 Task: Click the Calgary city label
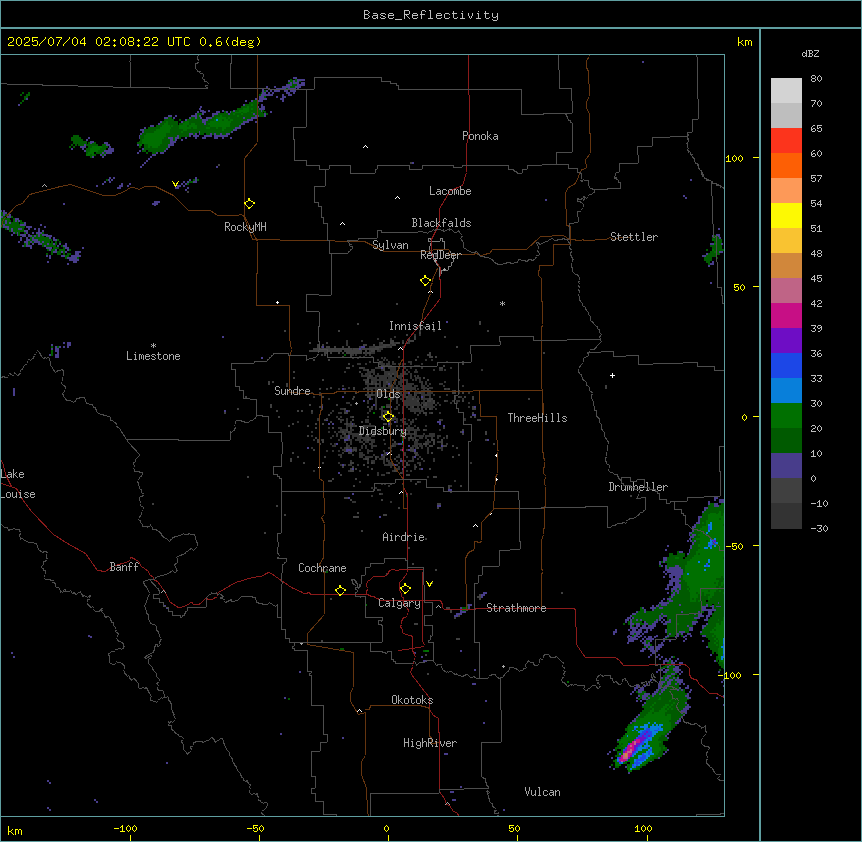[x=400, y=603]
